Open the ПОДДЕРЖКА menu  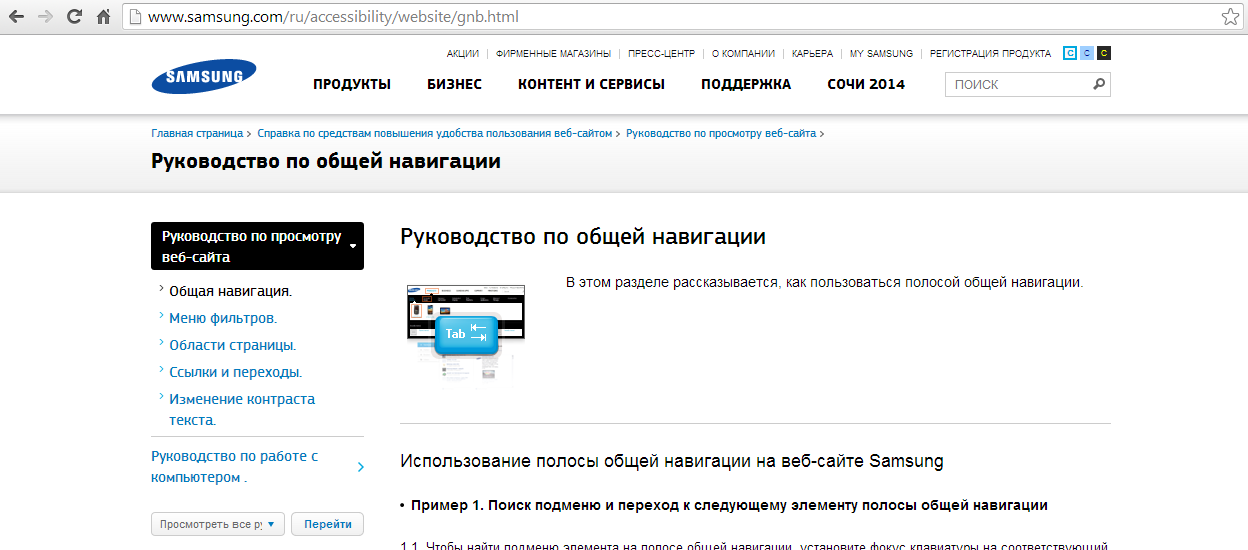(746, 84)
